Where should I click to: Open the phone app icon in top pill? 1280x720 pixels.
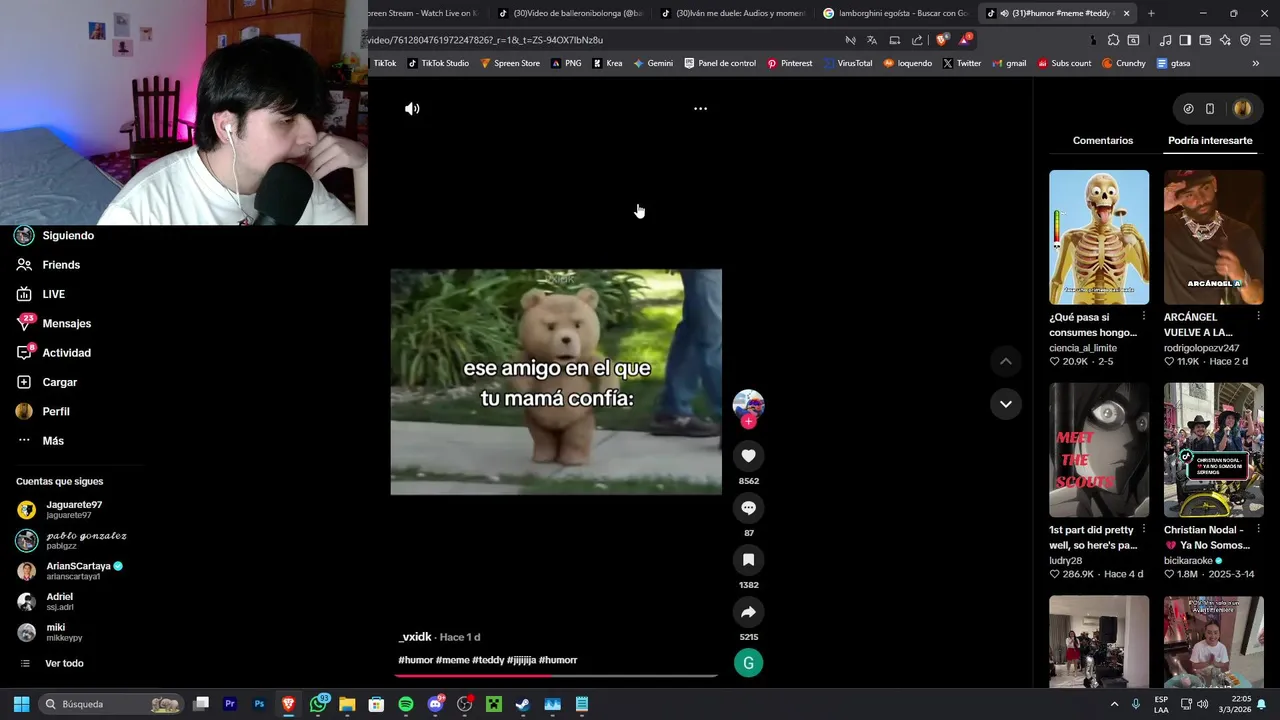point(1209,108)
